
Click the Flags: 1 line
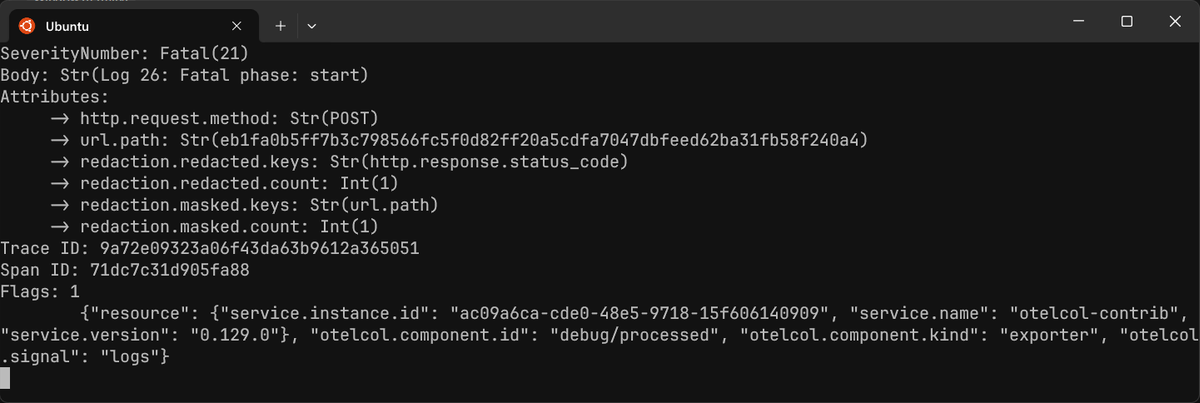click(40, 293)
